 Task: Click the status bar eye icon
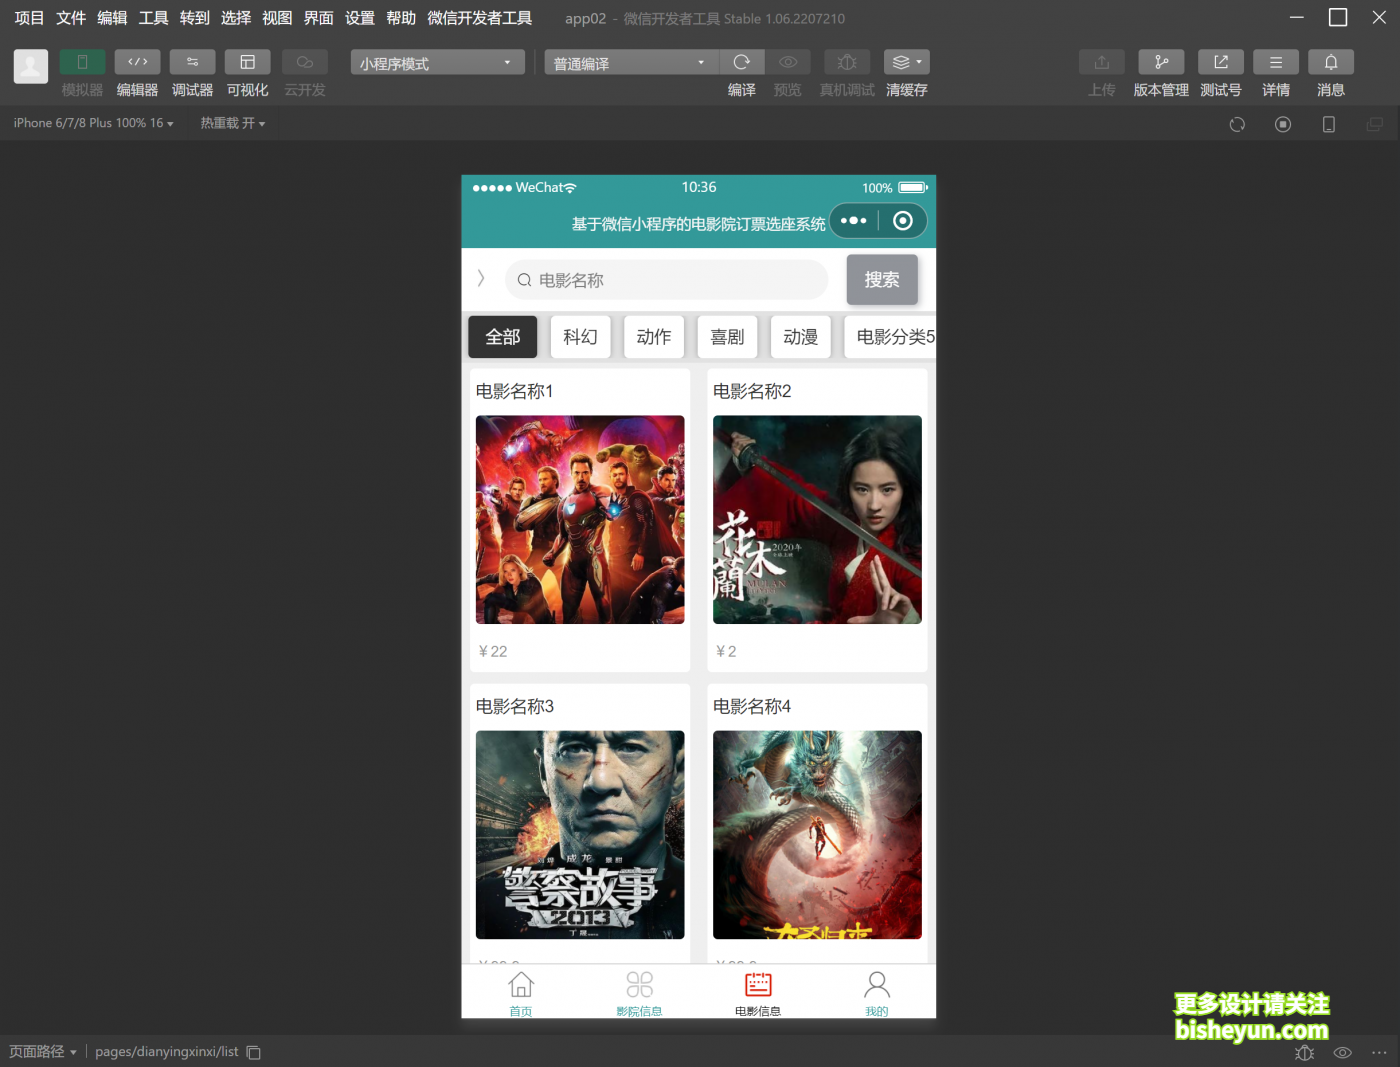point(1343,1053)
